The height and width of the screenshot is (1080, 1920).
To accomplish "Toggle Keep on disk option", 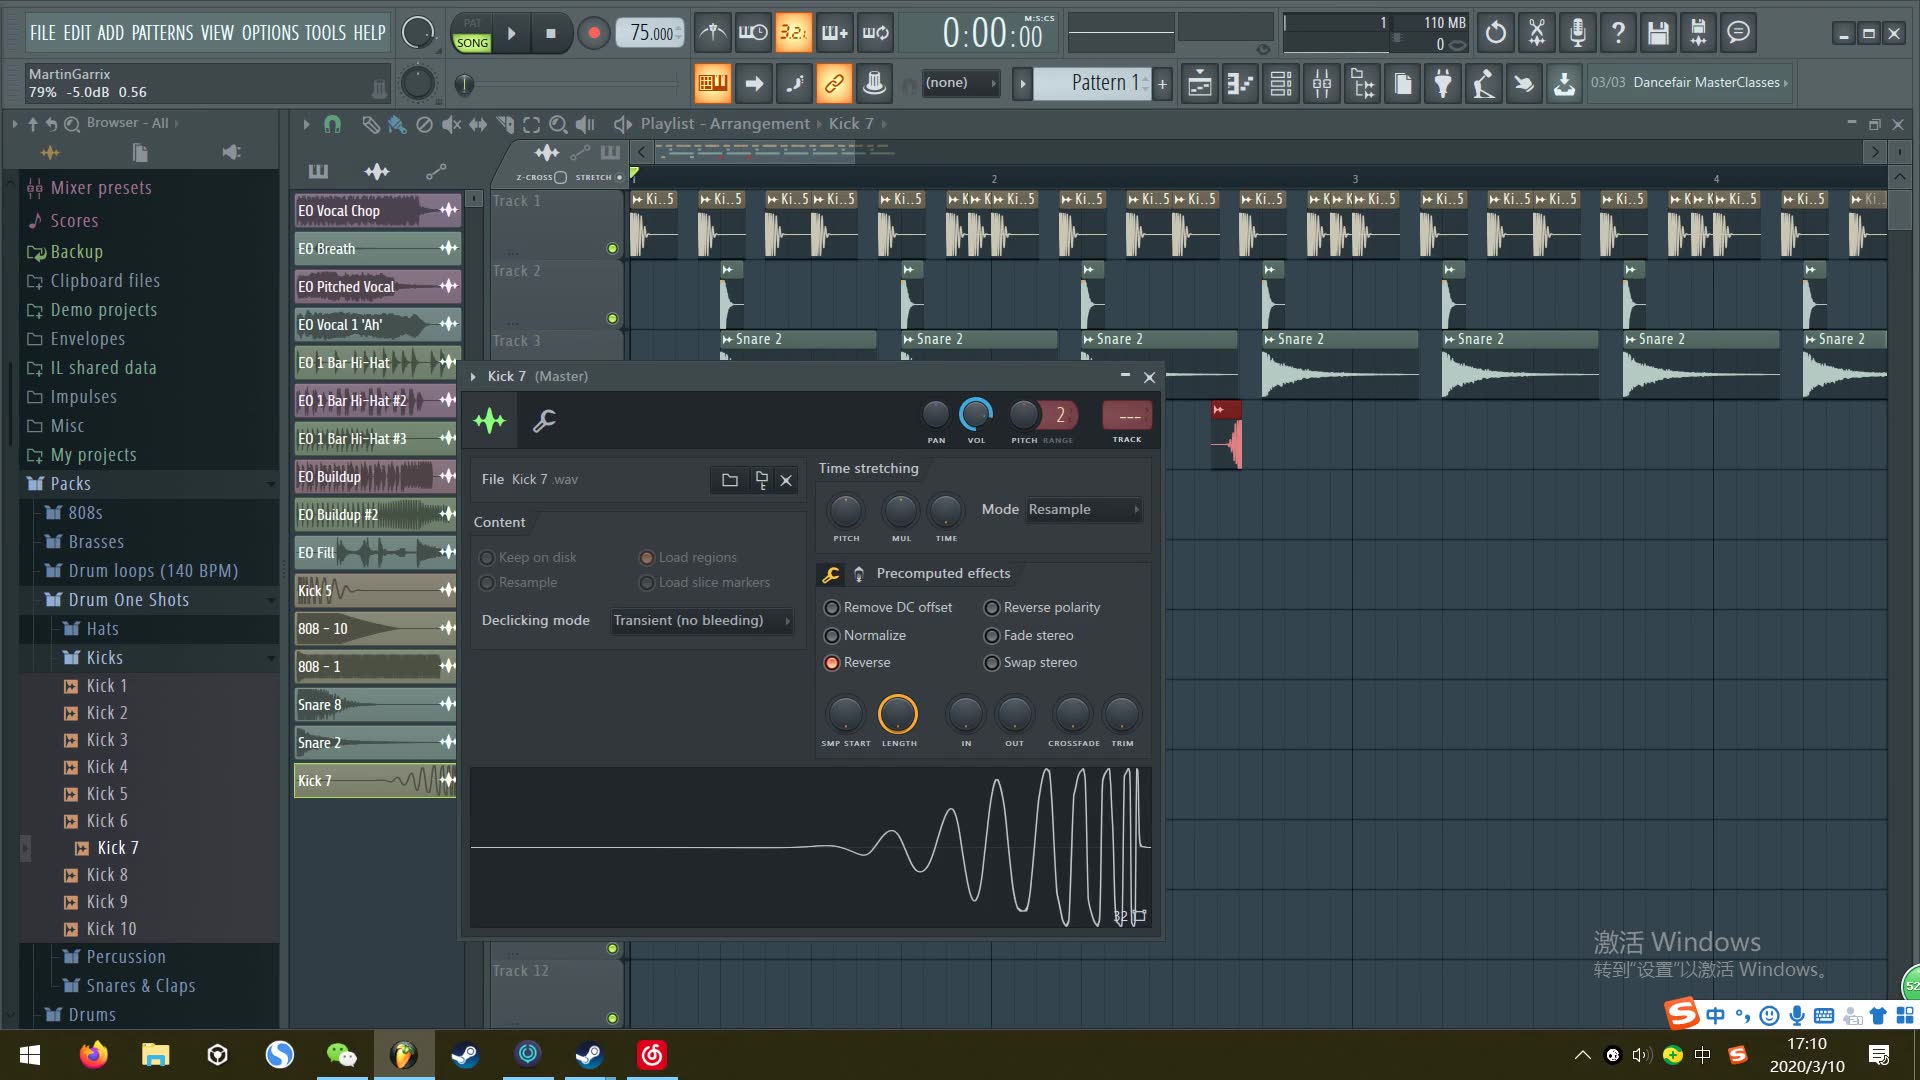I will pyautogui.click(x=528, y=558).
